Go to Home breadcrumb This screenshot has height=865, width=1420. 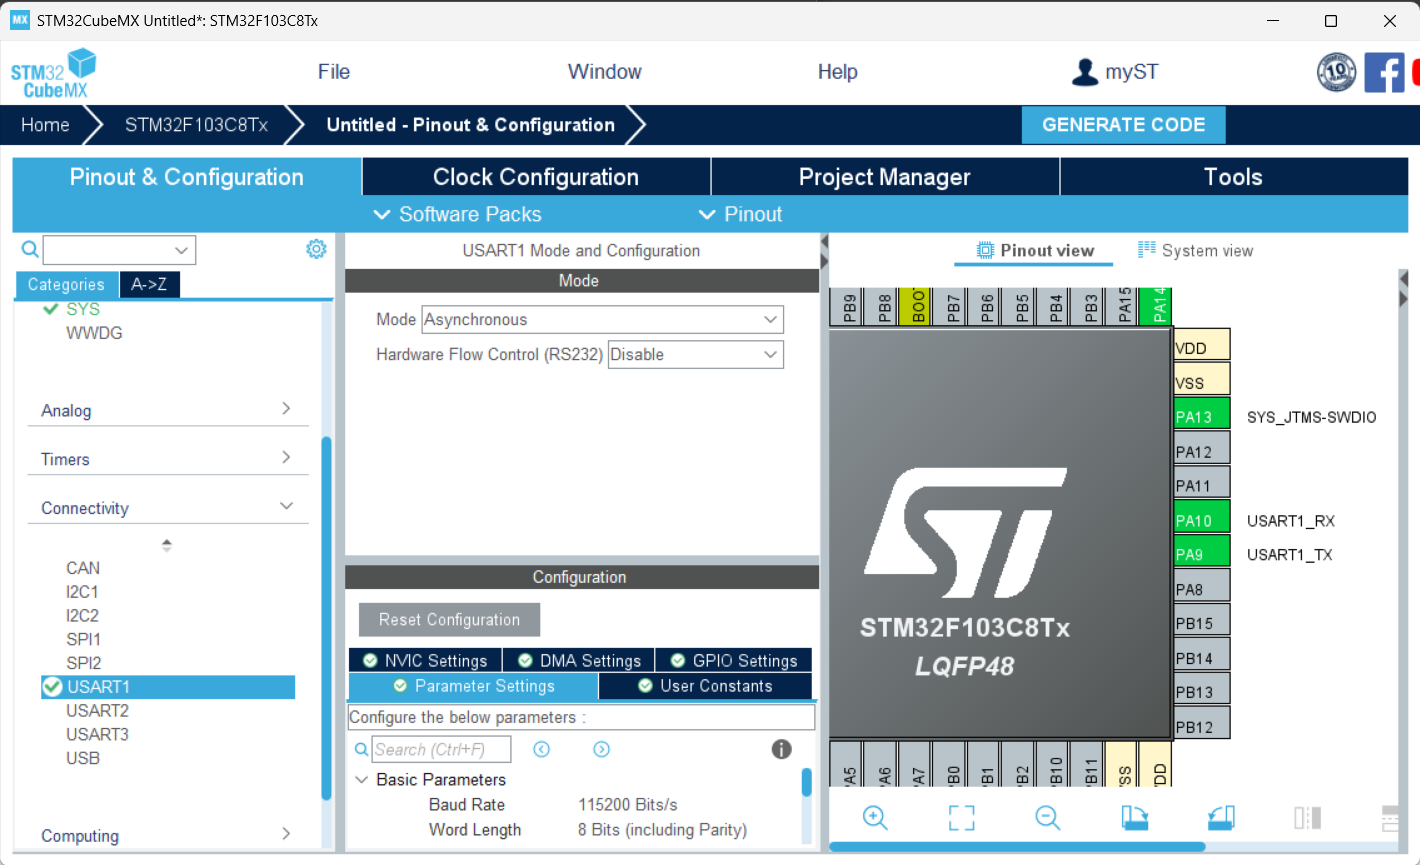(46, 125)
